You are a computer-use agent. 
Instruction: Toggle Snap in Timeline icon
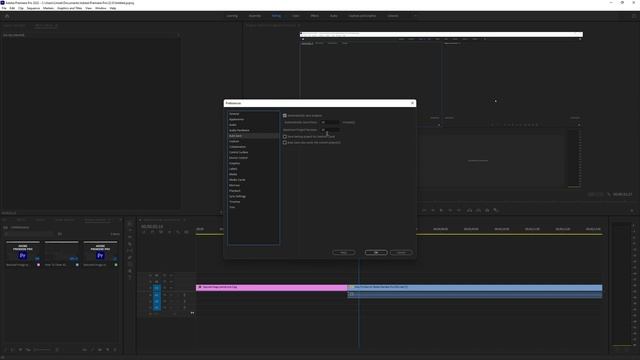pos(153,232)
